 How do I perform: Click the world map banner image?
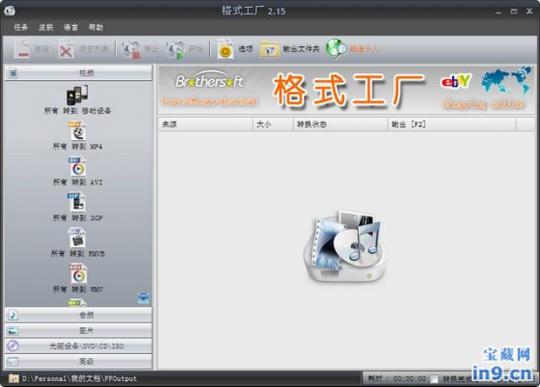[x=506, y=81]
